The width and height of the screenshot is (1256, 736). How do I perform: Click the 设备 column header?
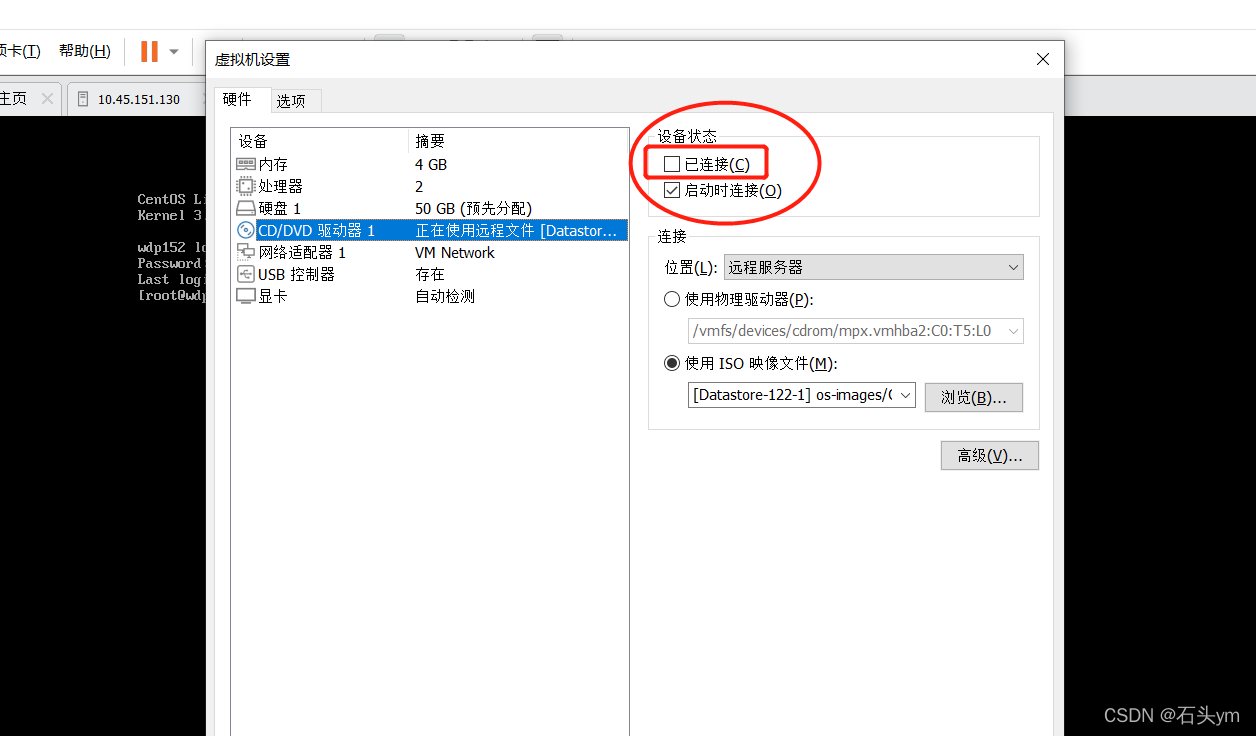tap(320, 141)
